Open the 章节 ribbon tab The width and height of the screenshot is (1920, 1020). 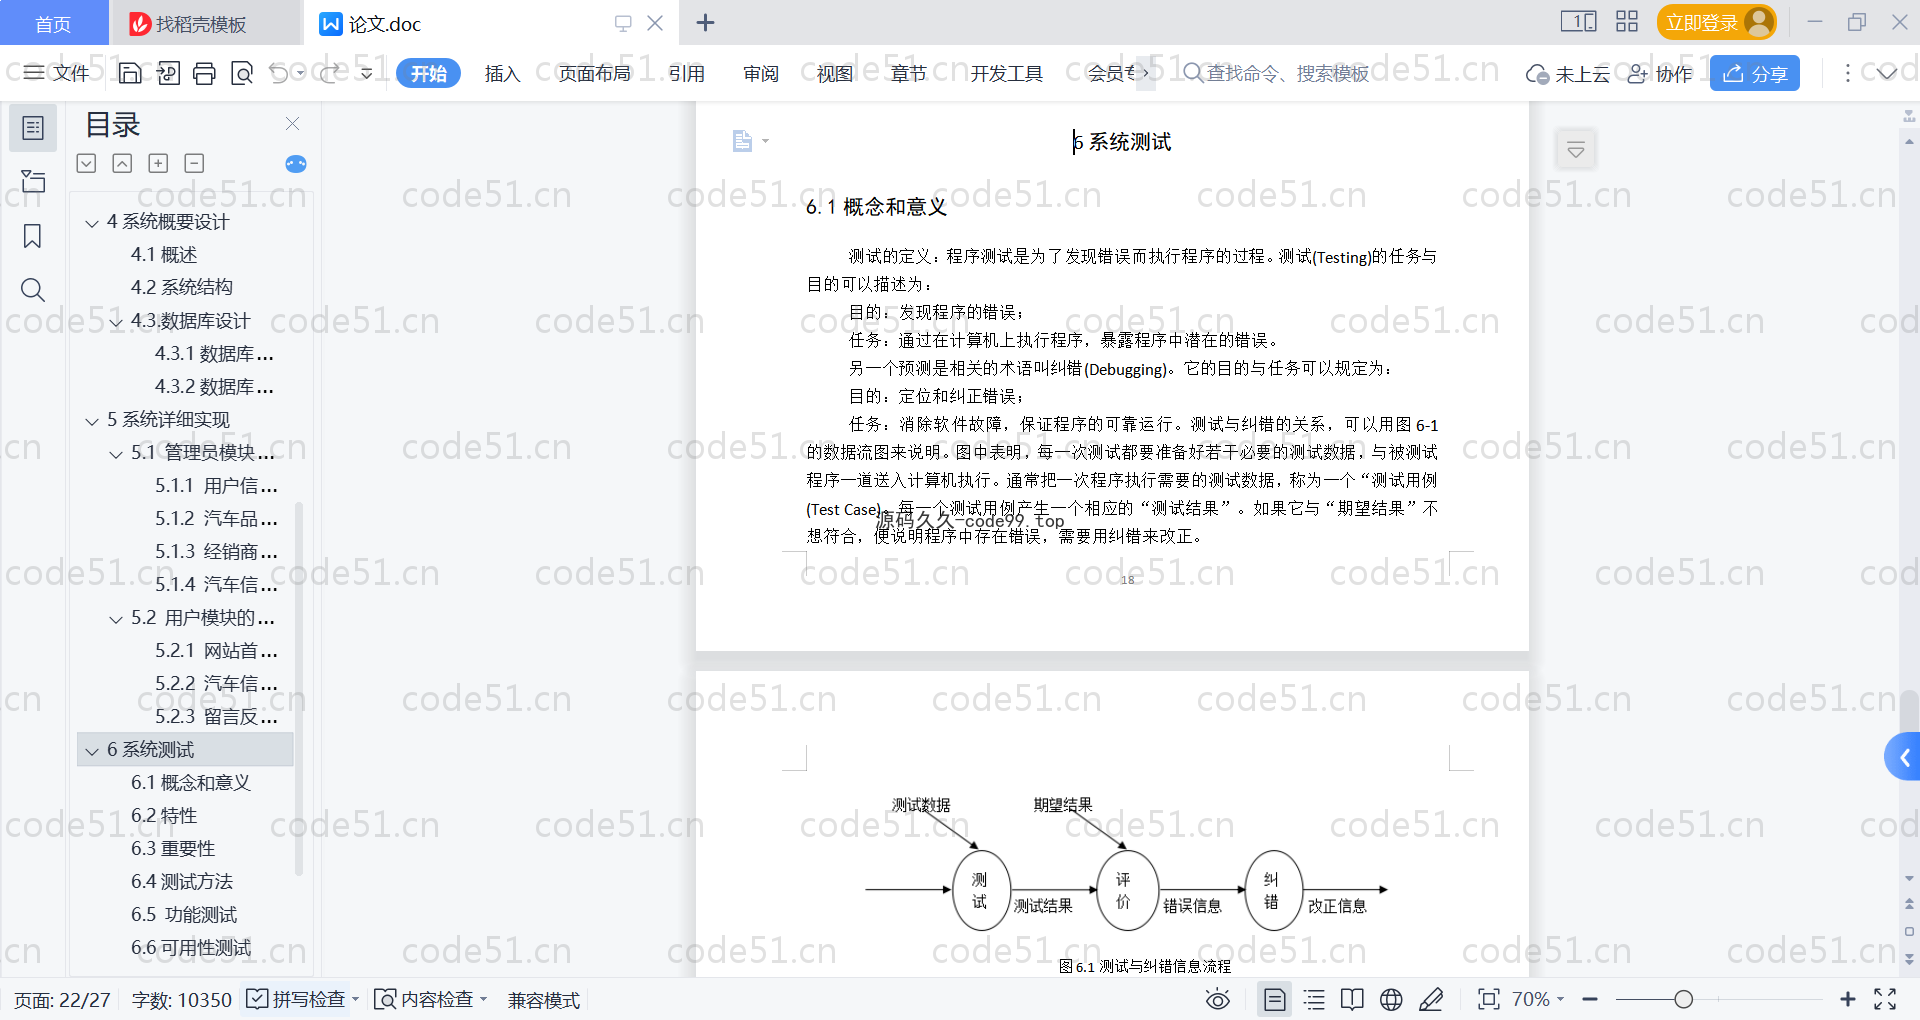coord(909,73)
